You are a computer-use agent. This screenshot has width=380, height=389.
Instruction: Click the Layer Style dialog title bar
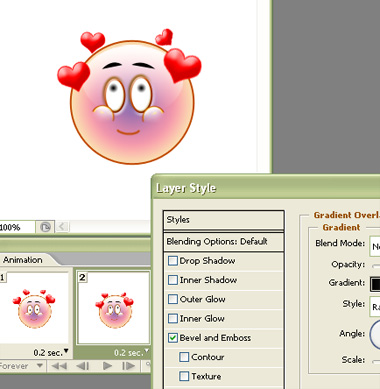point(266,188)
